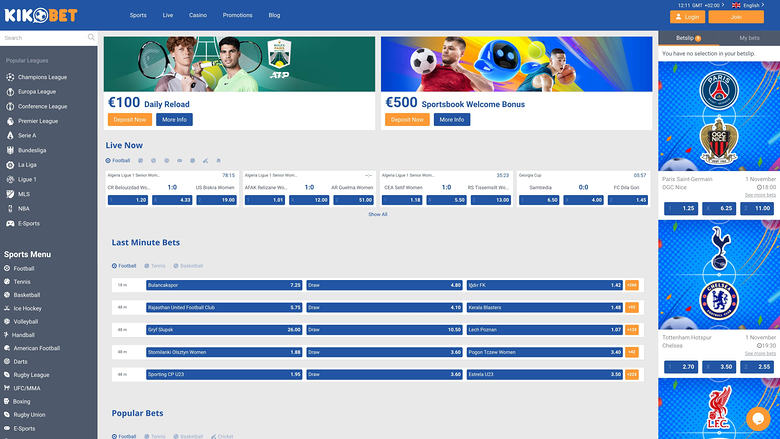Image resolution: width=780 pixels, height=439 pixels.
Task: Open the live chat bubble
Action: click(x=758, y=419)
